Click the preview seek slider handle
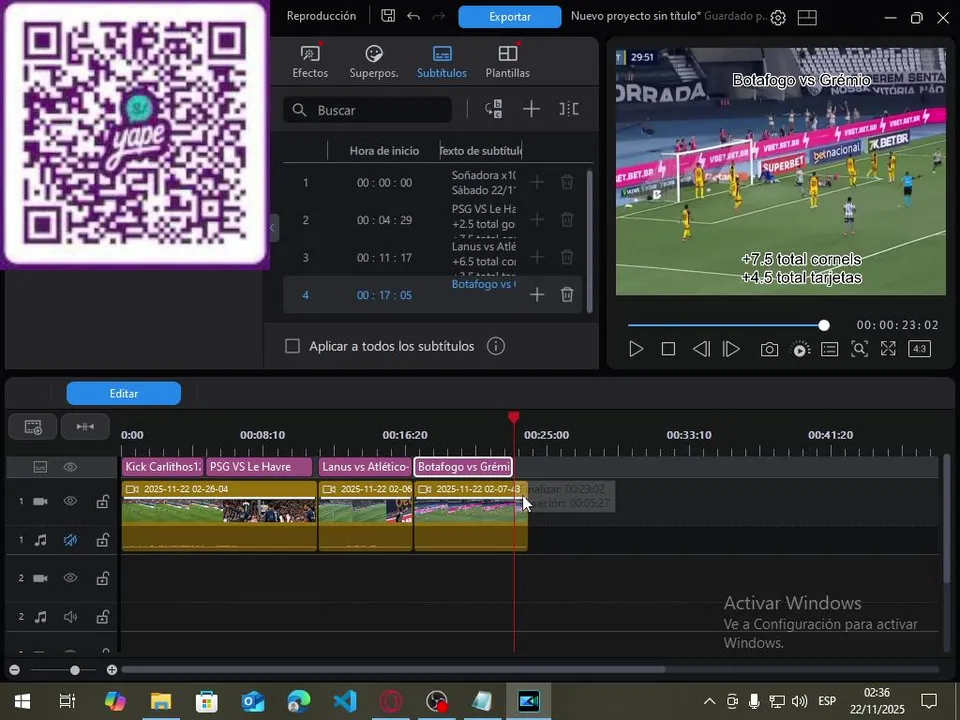 click(824, 325)
